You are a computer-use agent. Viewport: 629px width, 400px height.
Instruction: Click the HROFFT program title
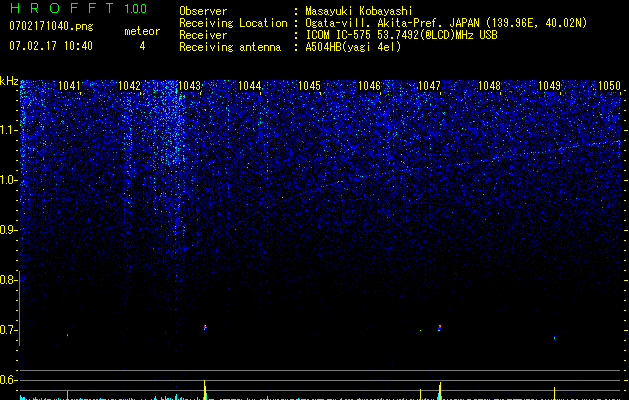62,8
